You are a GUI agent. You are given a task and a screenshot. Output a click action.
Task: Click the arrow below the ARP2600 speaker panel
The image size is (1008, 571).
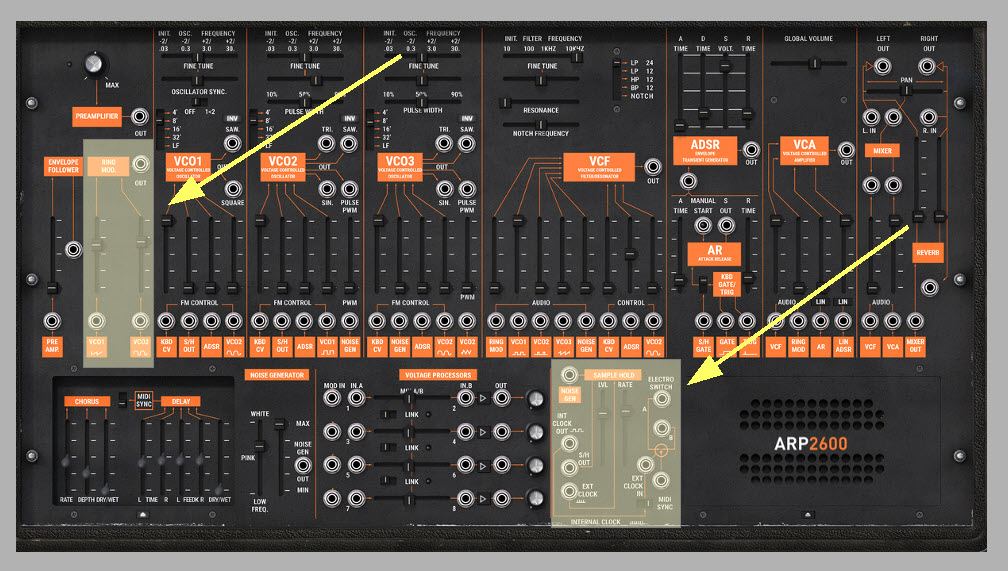point(809,514)
